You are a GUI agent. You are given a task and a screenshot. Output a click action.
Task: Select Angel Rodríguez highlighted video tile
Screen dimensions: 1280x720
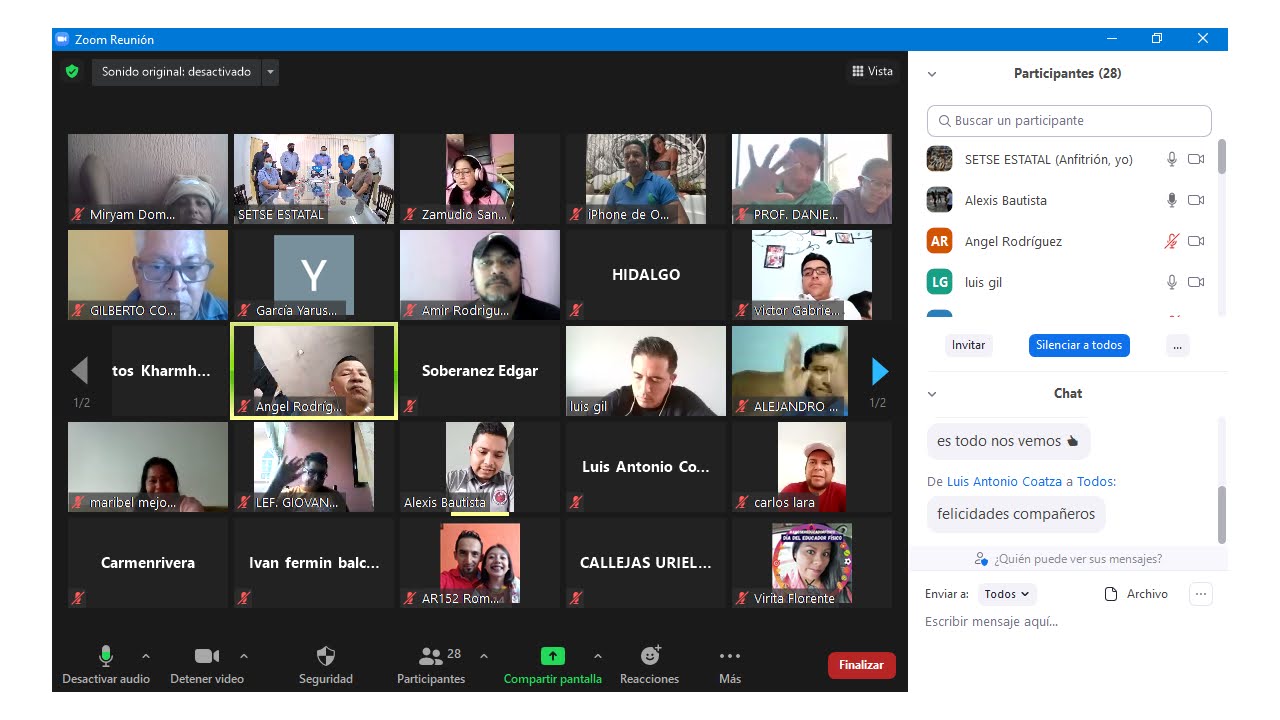314,370
